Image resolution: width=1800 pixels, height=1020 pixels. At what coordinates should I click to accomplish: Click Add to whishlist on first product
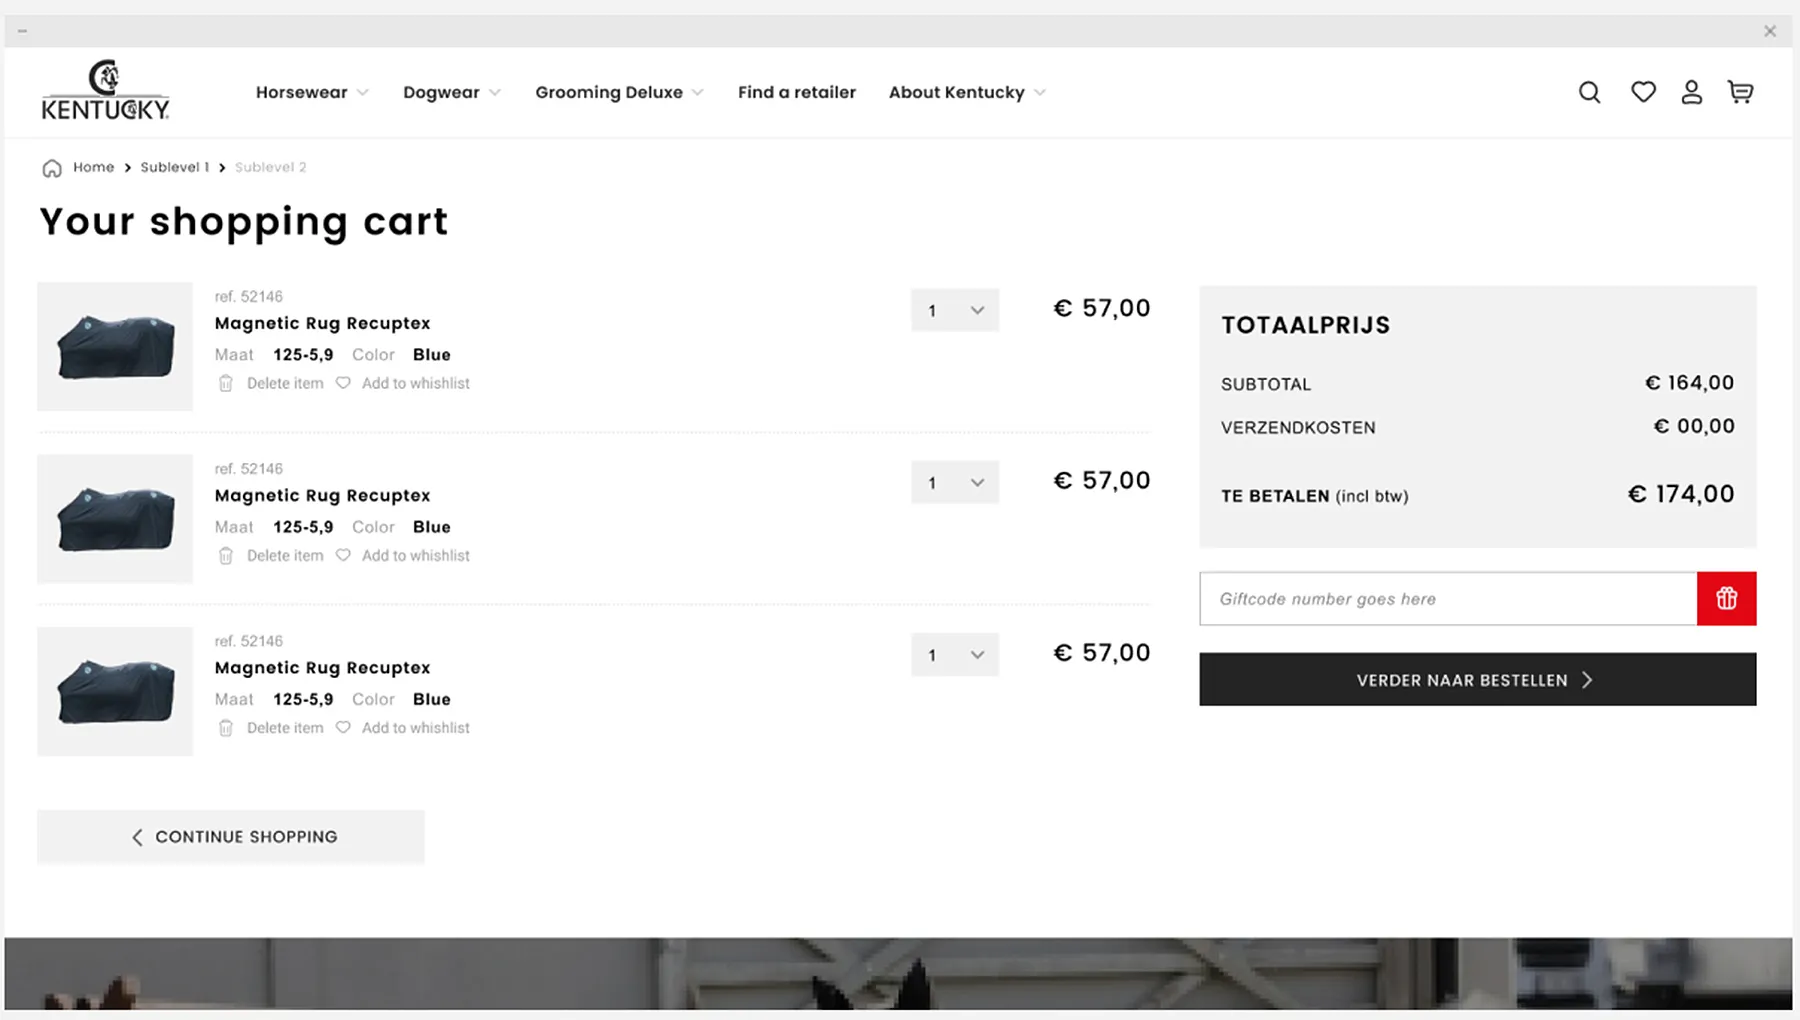(x=416, y=383)
